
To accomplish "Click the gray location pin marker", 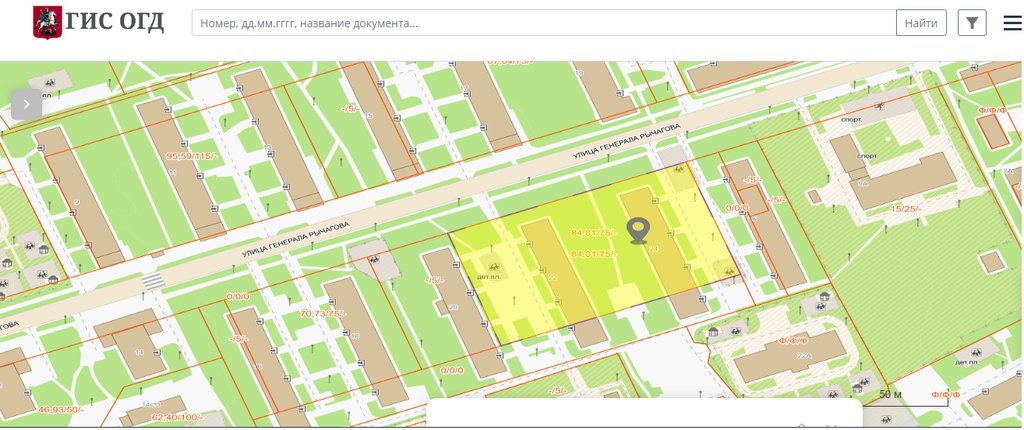I will click(638, 230).
